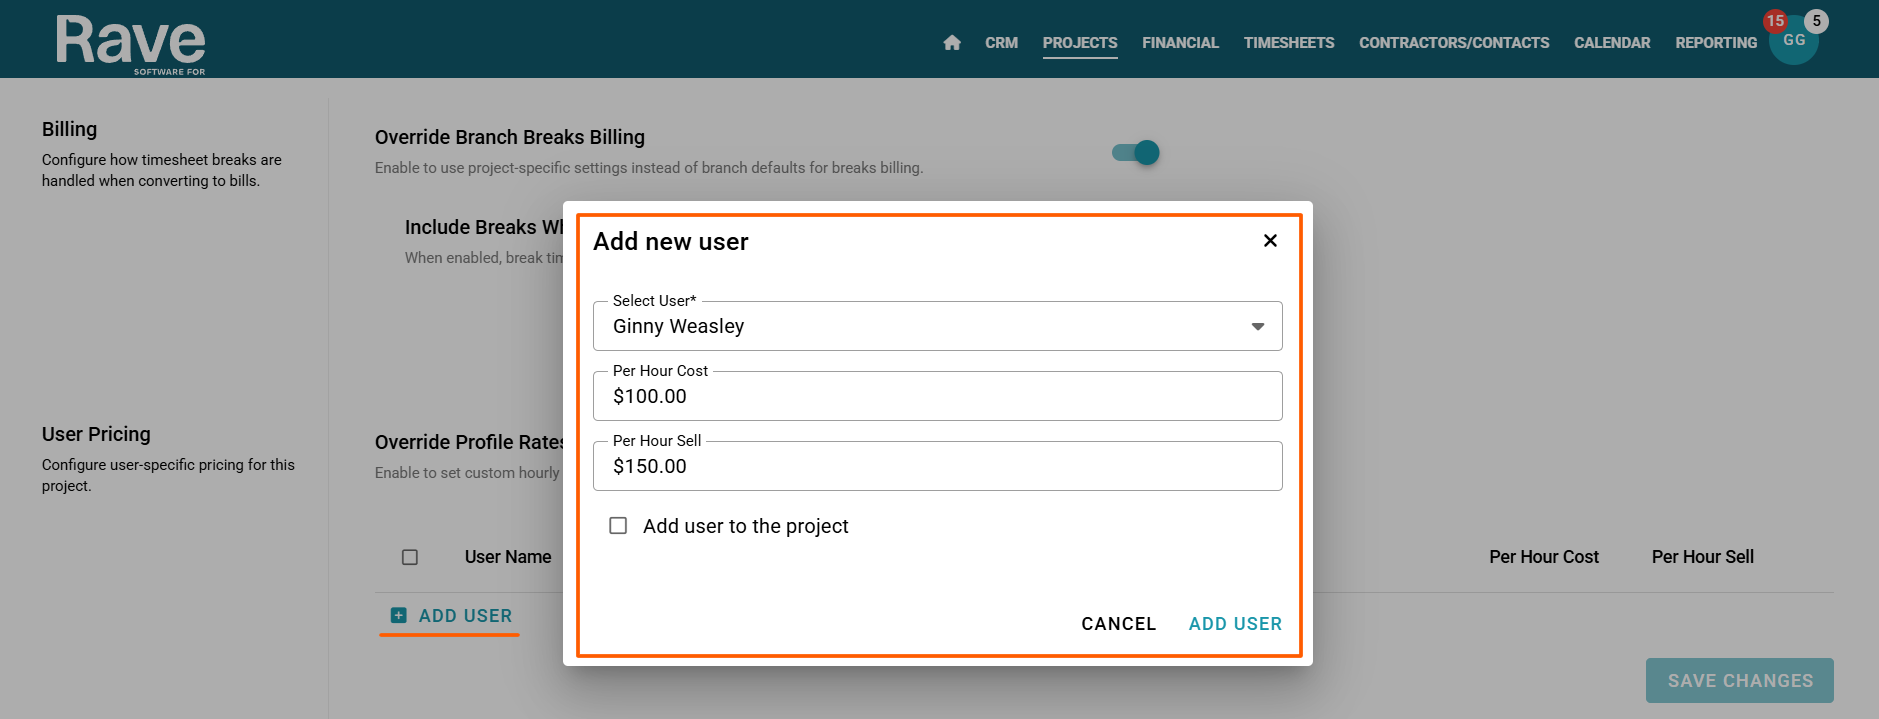1879x719 pixels.
Task: Click the home icon in navigation bar
Action: pyautogui.click(x=952, y=43)
